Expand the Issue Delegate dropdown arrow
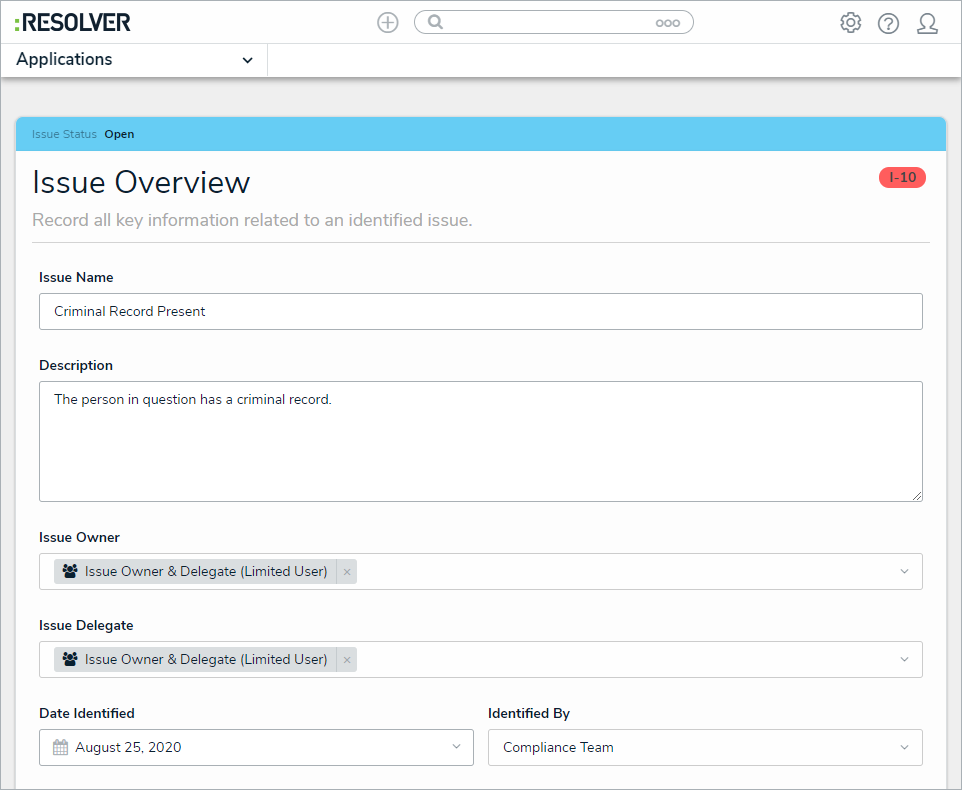The image size is (962, 790). pyautogui.click(x=904, y=660)
